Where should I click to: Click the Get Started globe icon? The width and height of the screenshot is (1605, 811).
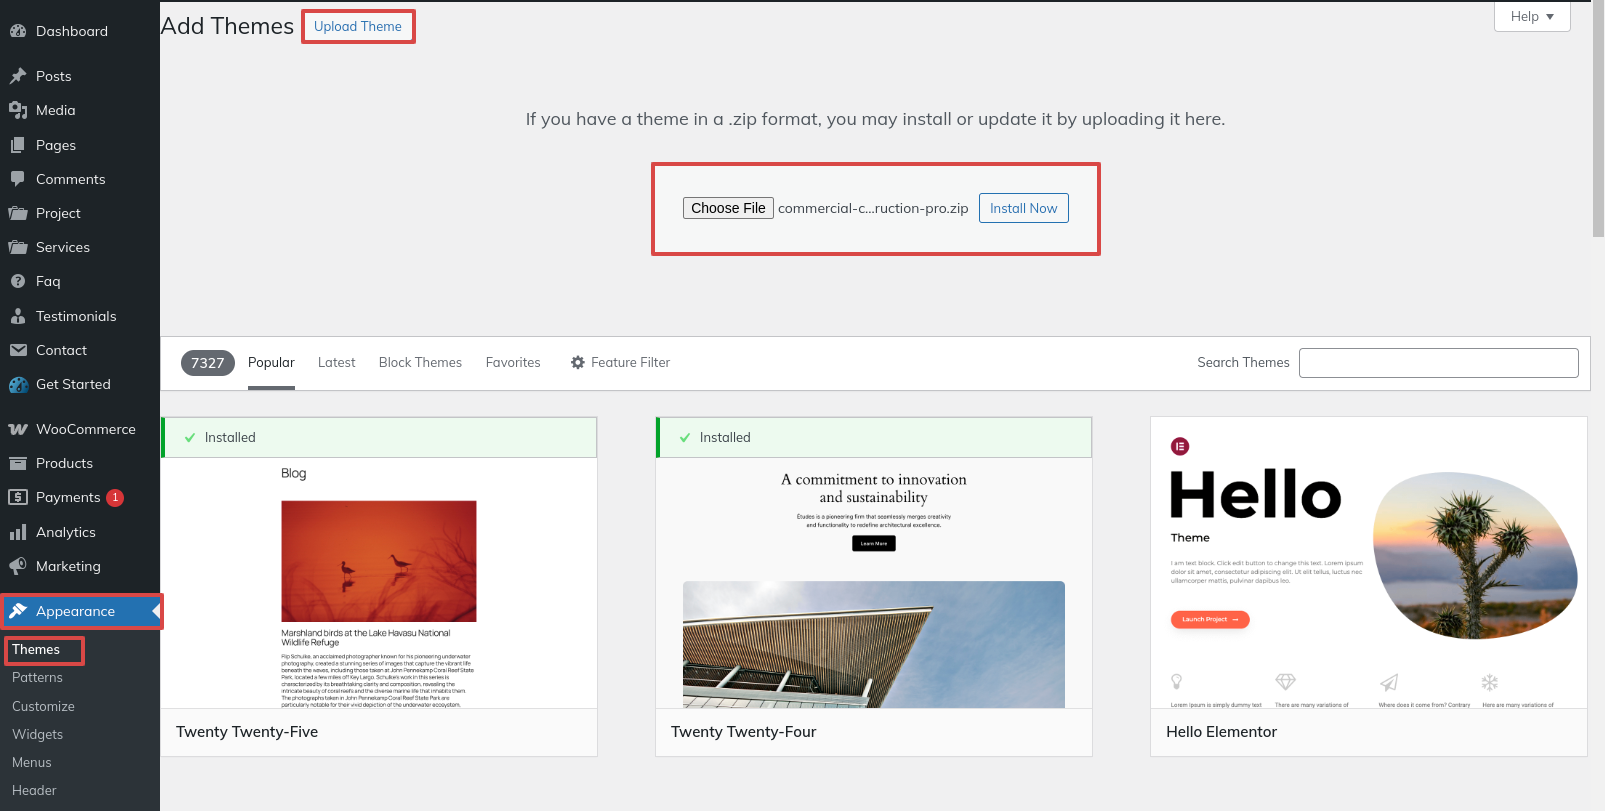click(18, 384)
